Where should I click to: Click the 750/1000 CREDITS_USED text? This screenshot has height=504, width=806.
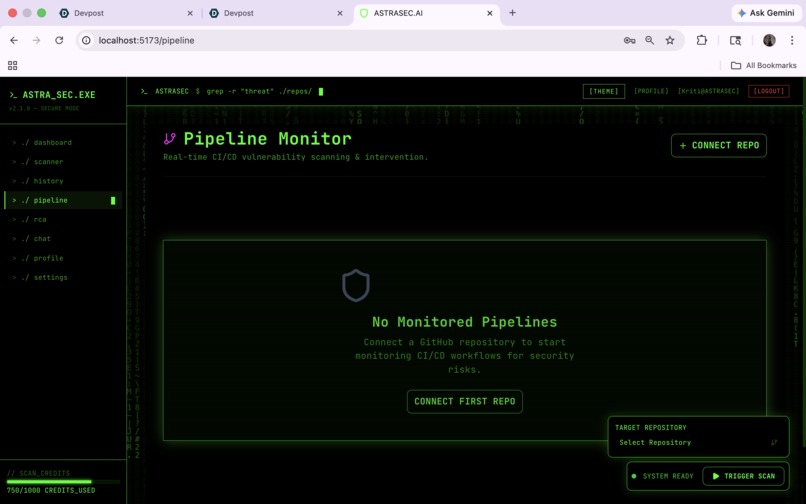[x=51, y=490]
